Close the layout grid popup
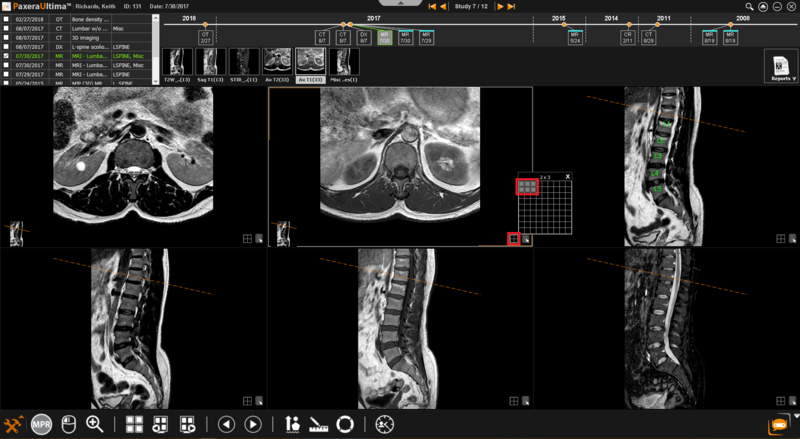This screenshot has height=439, width=800. point(568,177)
